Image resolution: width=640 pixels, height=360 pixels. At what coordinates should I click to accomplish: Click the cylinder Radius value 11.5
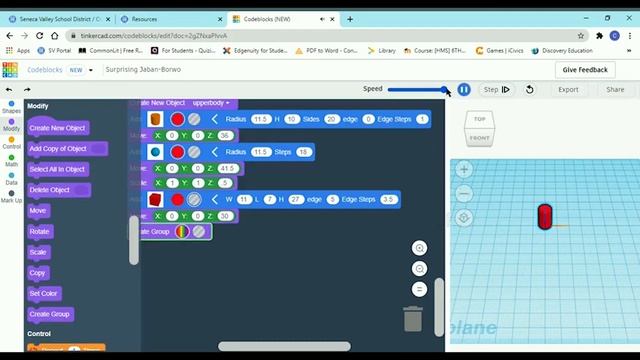[260, 119]
